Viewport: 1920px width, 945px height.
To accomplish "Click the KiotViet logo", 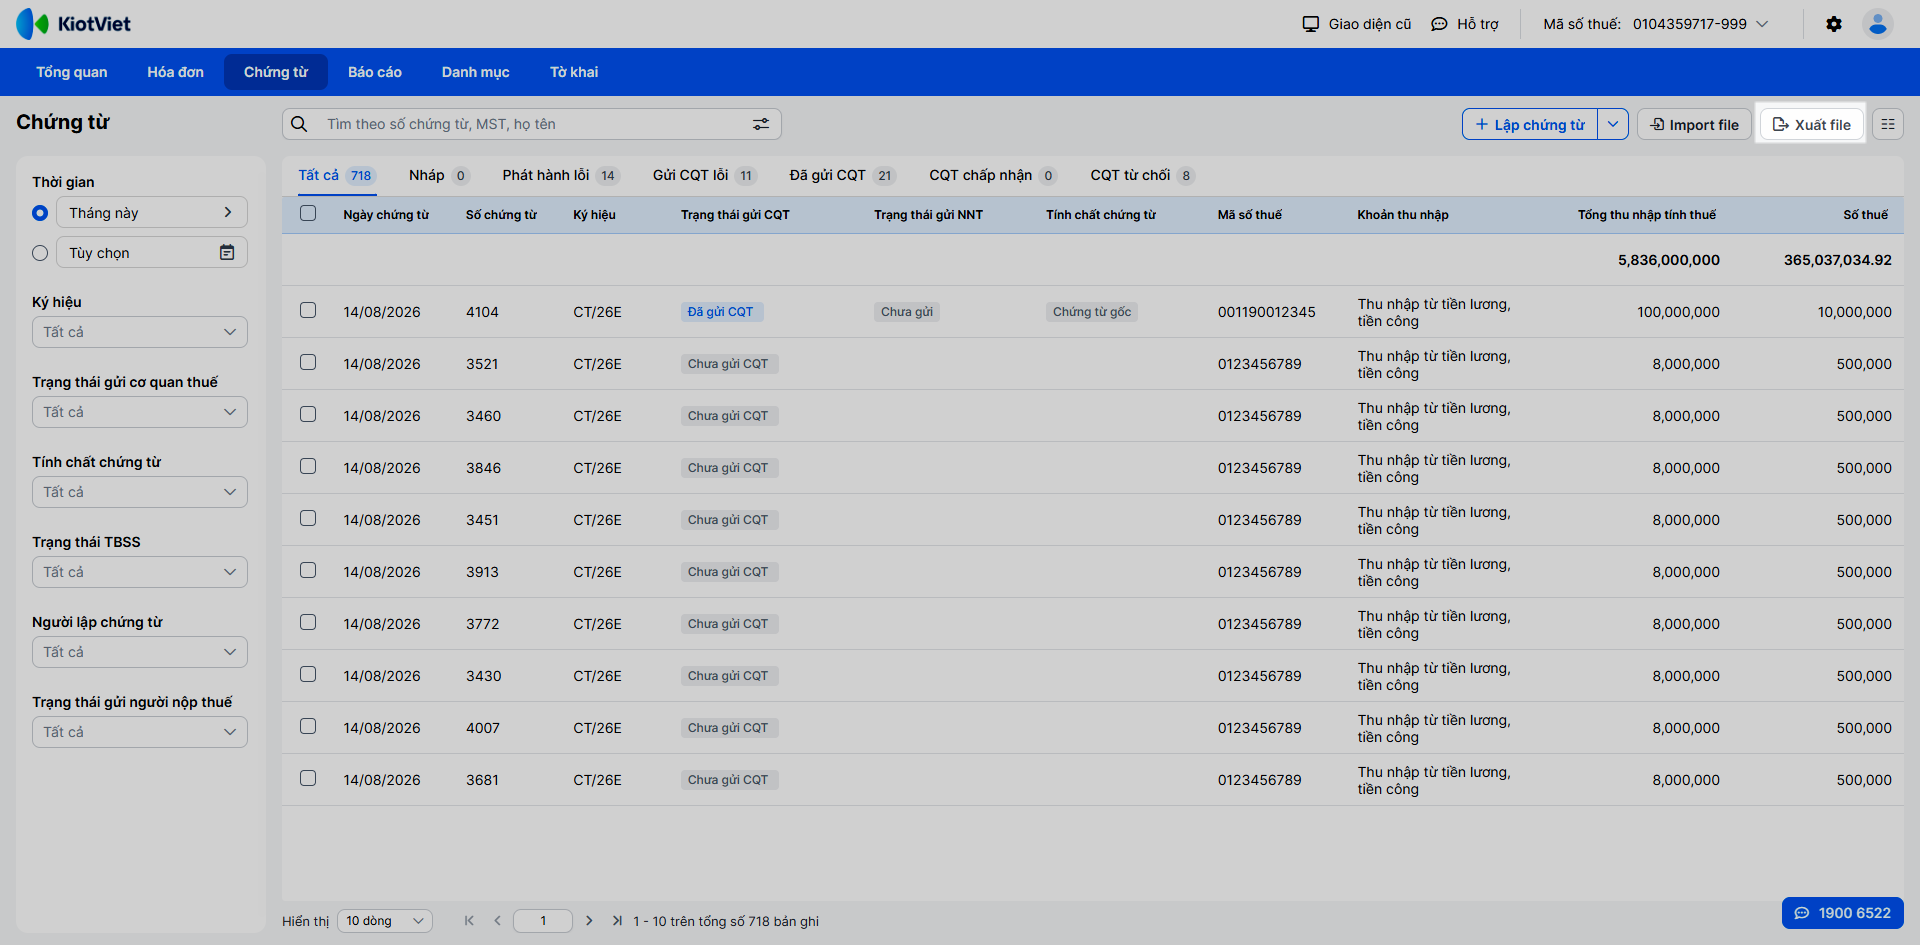I will (73, 24).
